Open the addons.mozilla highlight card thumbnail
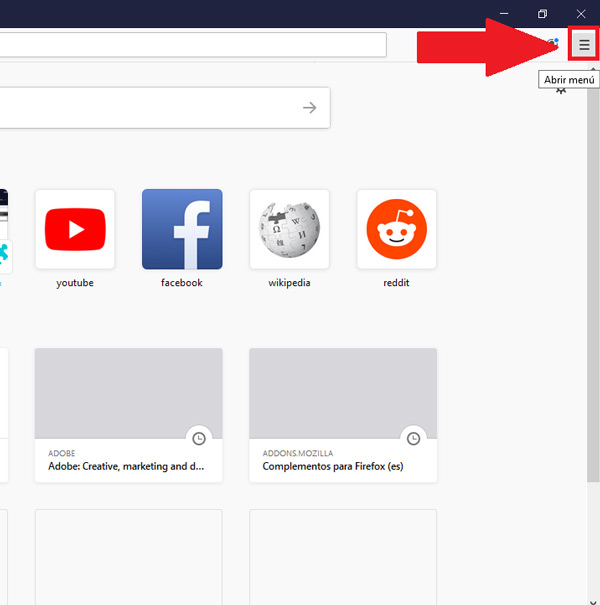This screenshot has width=600, height=605. coord(343,393)
